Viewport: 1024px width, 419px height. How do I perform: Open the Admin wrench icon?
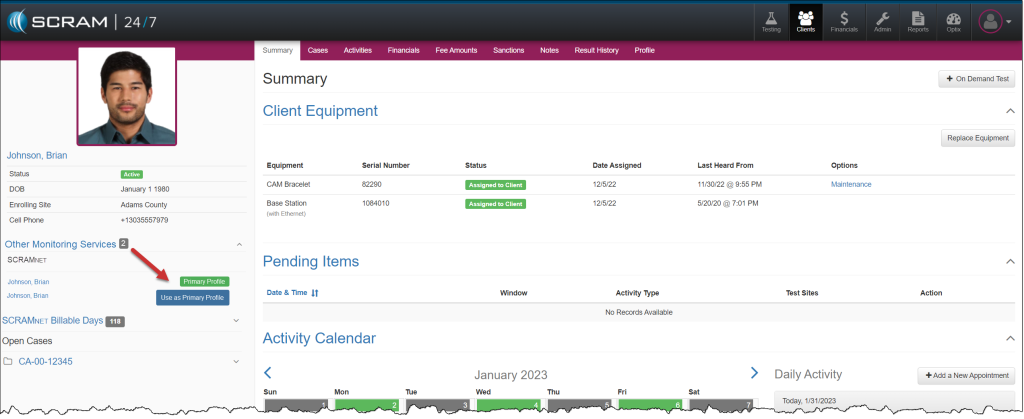point(882,21)
